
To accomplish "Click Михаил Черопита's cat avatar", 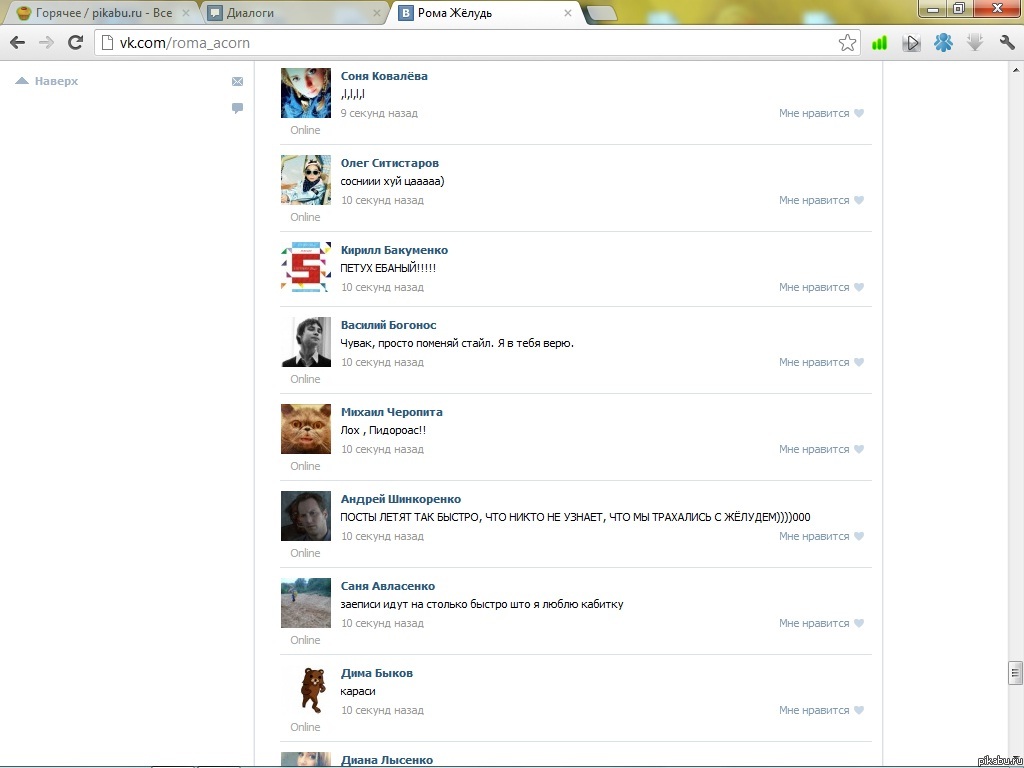I will (305, 429).
